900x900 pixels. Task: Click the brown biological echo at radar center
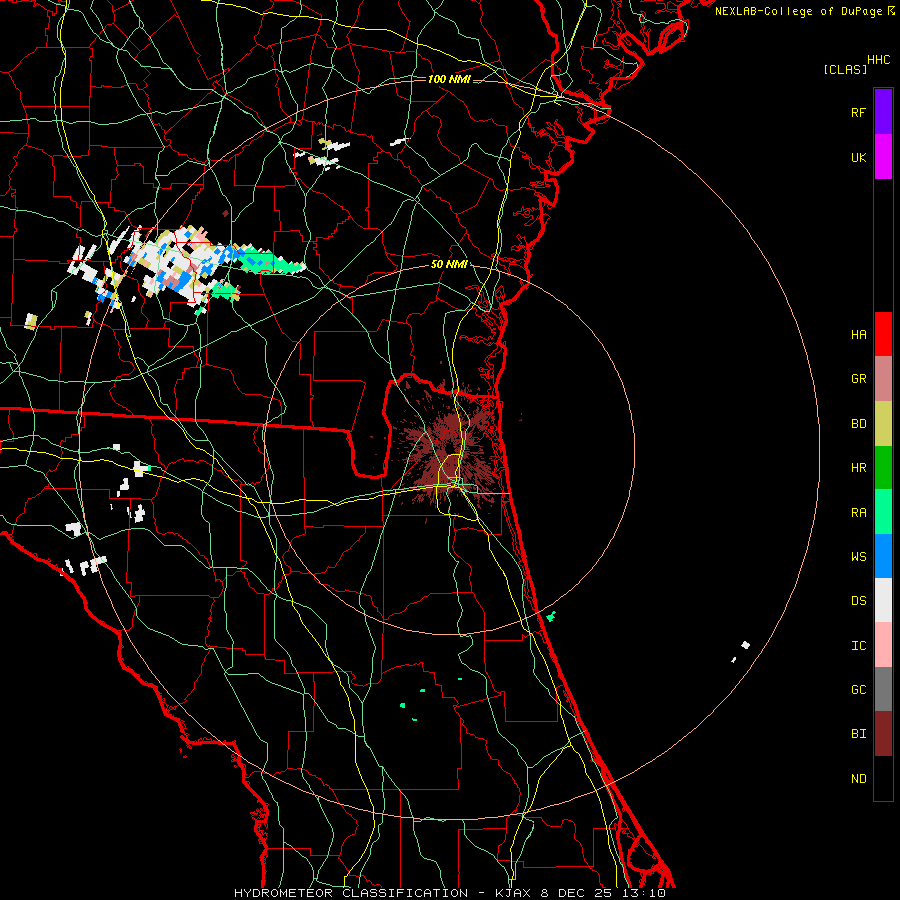click(449, 445)
